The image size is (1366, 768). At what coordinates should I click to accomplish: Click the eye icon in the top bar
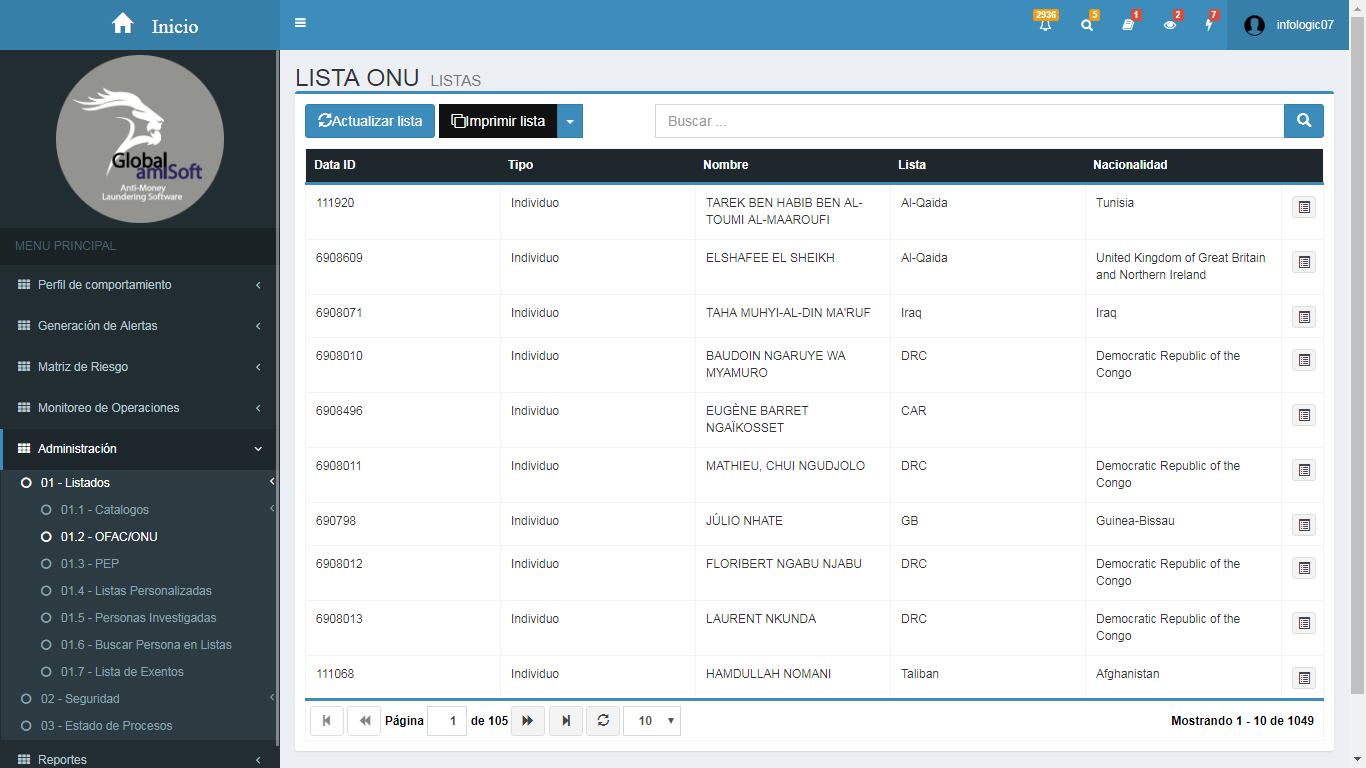1170,25
